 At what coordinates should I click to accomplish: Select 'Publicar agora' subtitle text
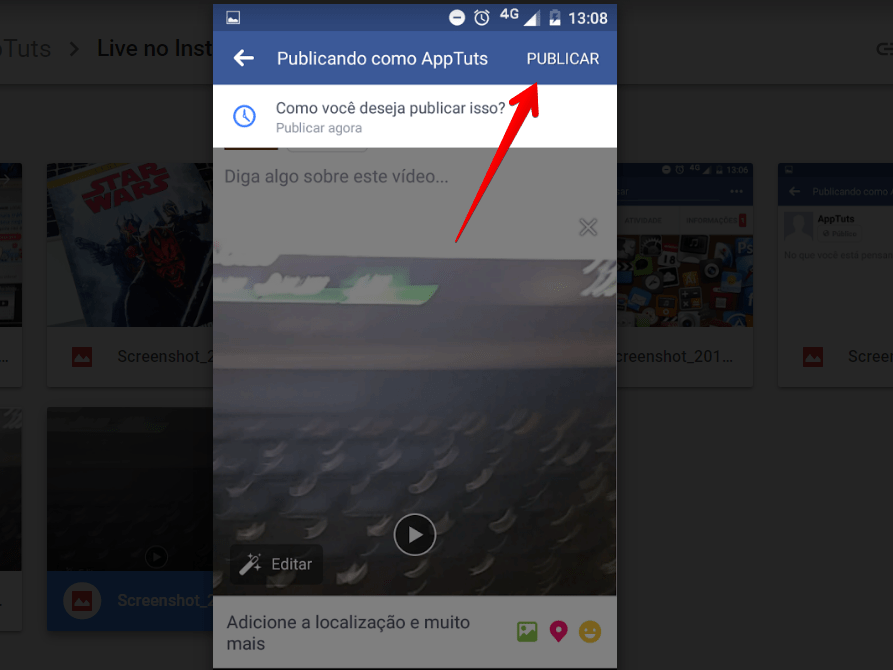[x=319, y=128]
